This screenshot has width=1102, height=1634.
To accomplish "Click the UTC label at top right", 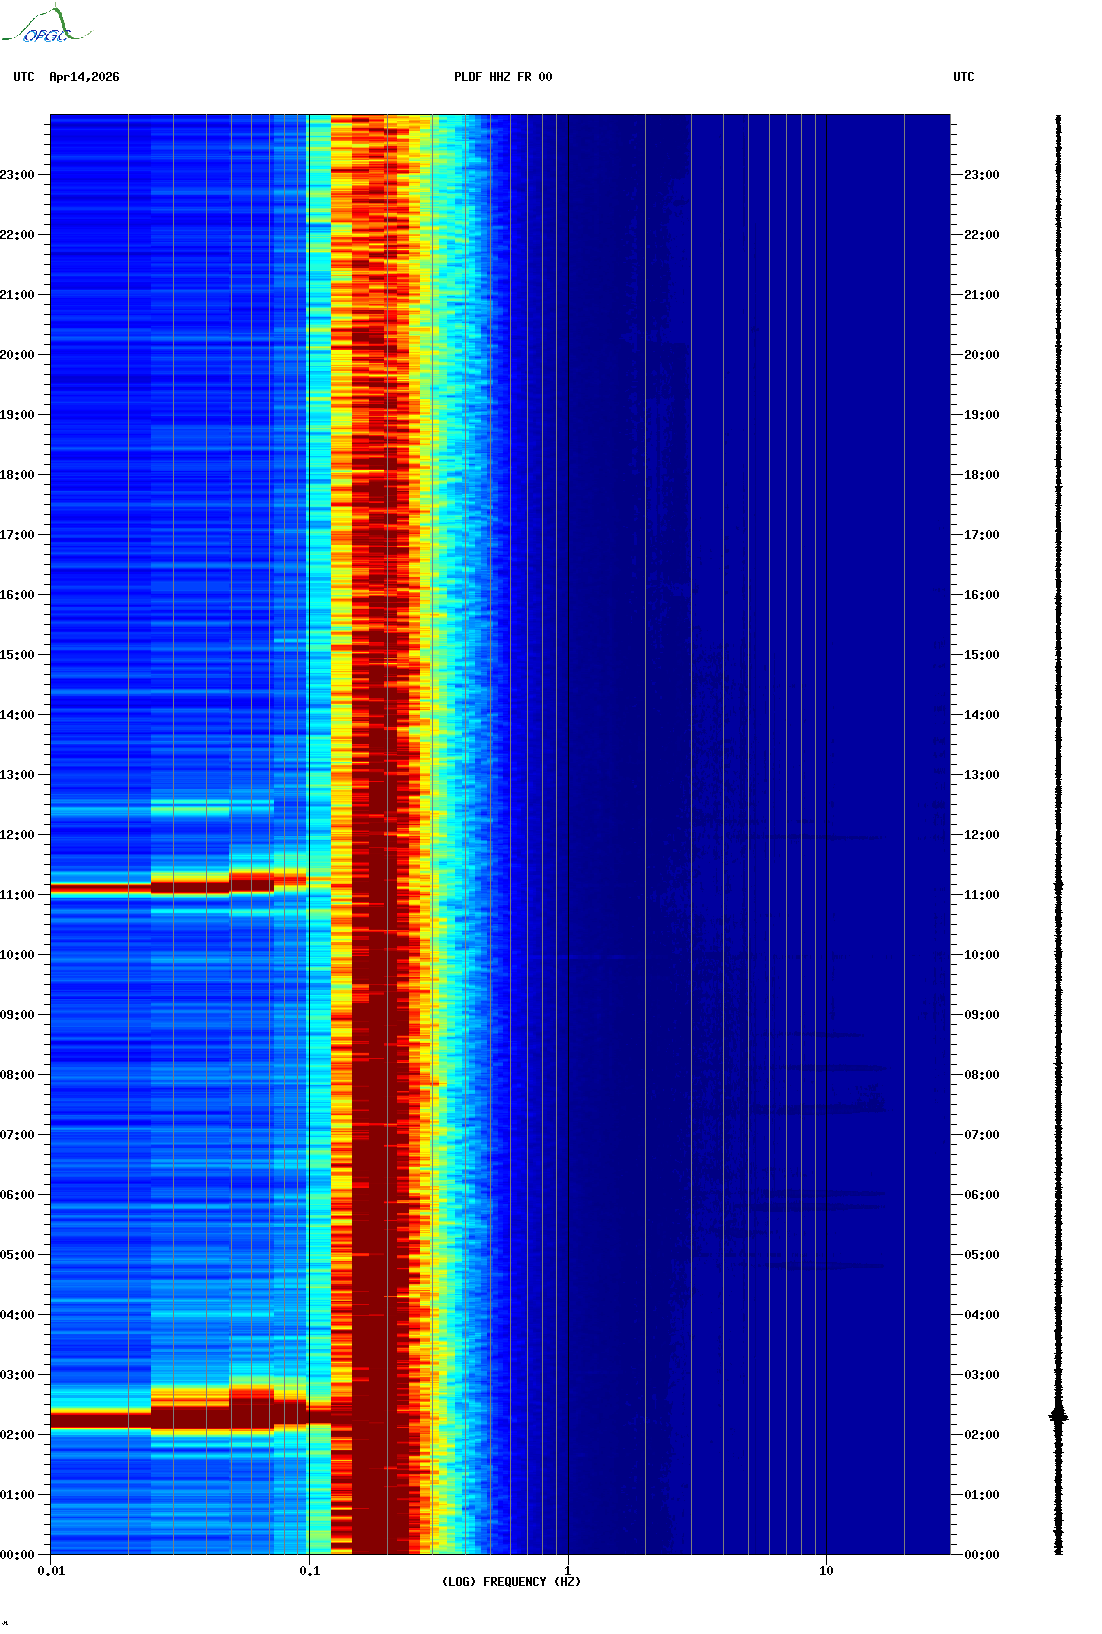I will click(963, 77).
